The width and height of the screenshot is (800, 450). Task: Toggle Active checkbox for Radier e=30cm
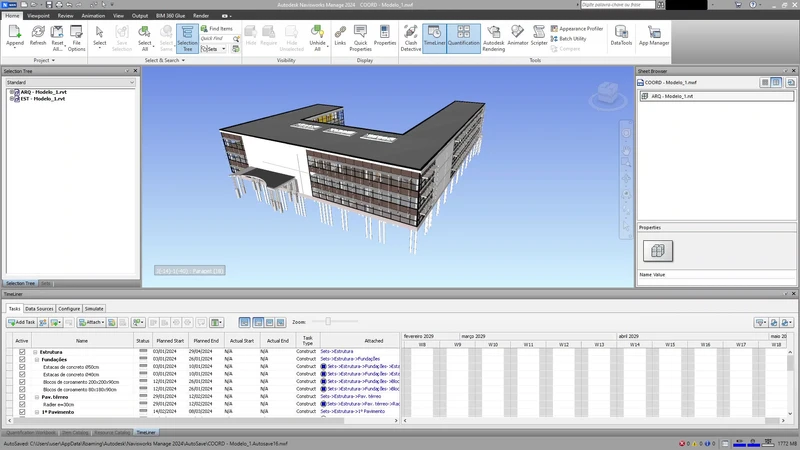[x=22, y=404]
